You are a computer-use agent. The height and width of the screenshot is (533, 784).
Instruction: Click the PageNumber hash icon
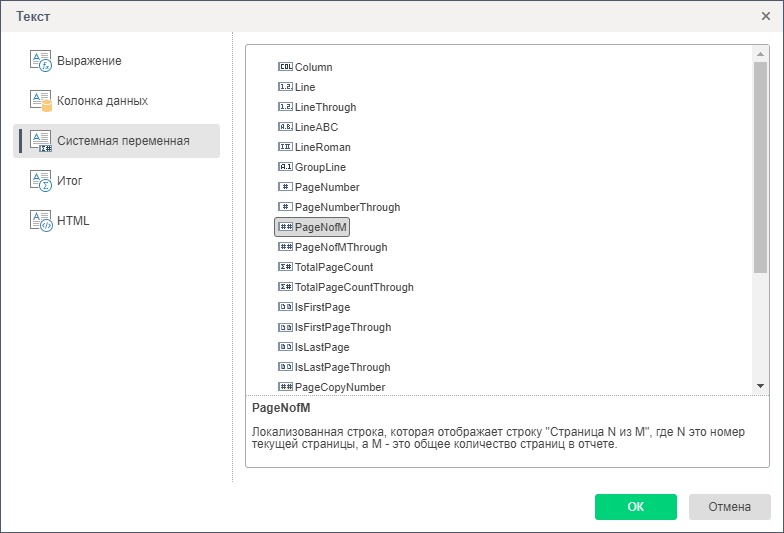pyautogui.click(x=285, y=187)
